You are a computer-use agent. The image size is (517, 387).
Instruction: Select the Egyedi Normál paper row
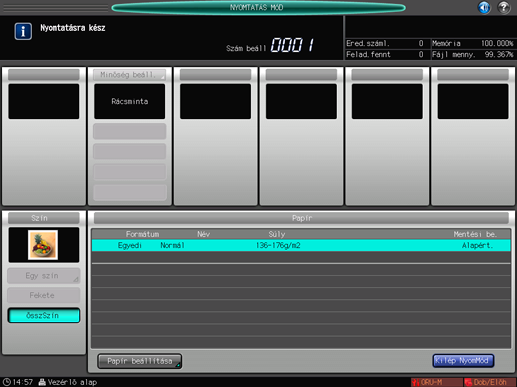[x=301, y=245]
